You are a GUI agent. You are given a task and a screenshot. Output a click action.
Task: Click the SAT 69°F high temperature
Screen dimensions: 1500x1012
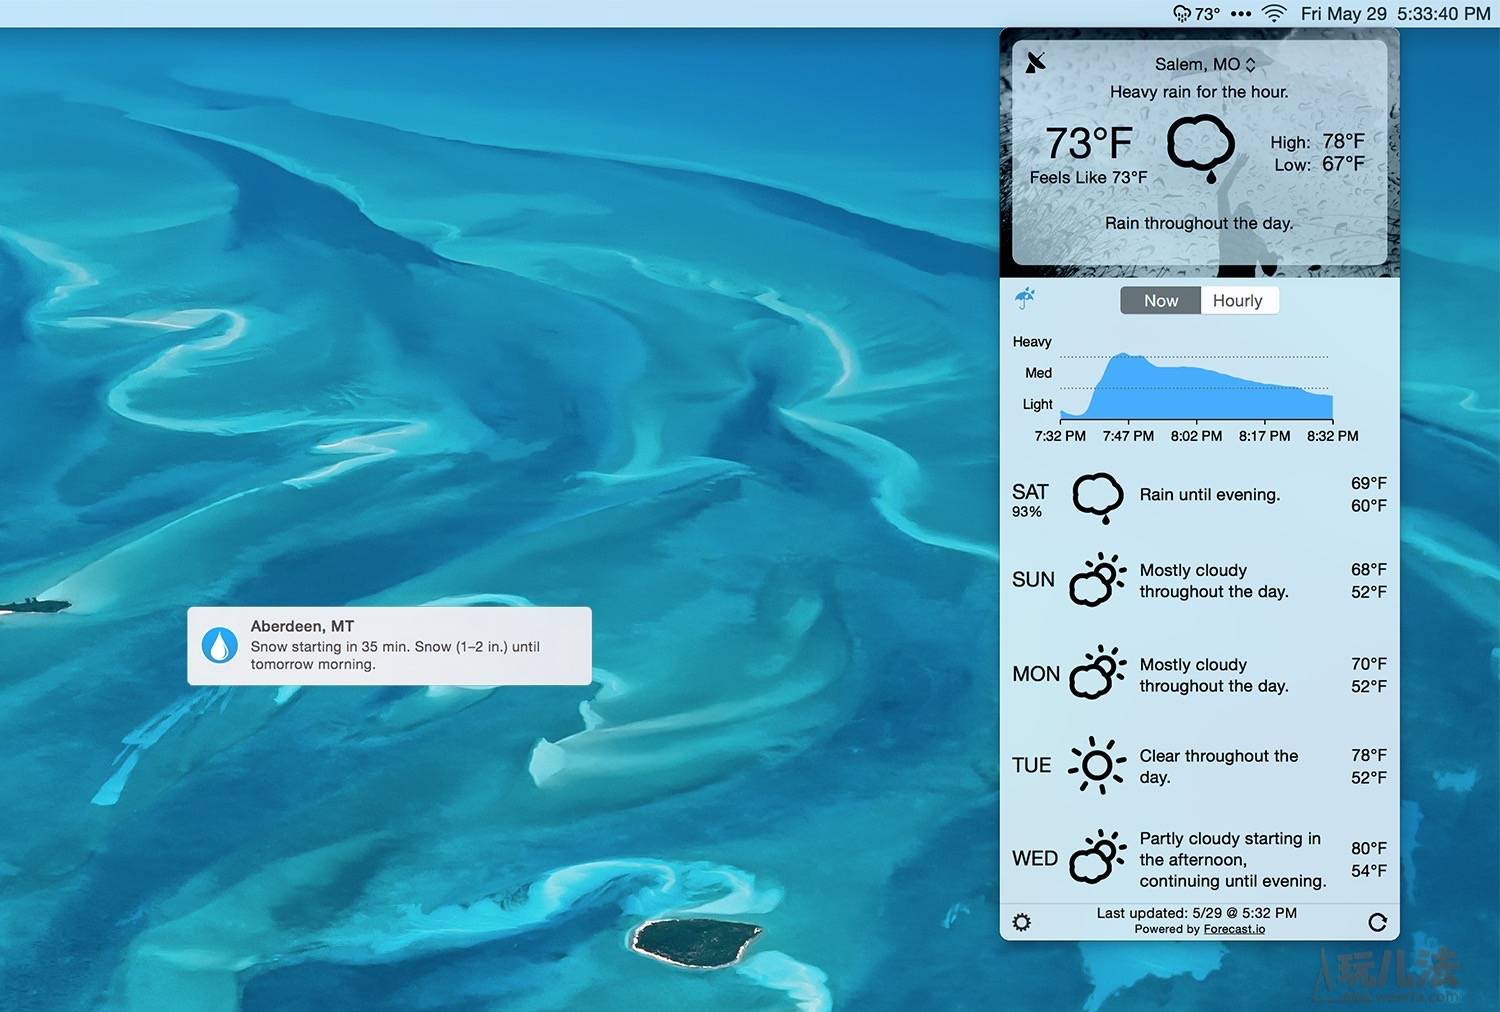click(x=1369, y=483)
